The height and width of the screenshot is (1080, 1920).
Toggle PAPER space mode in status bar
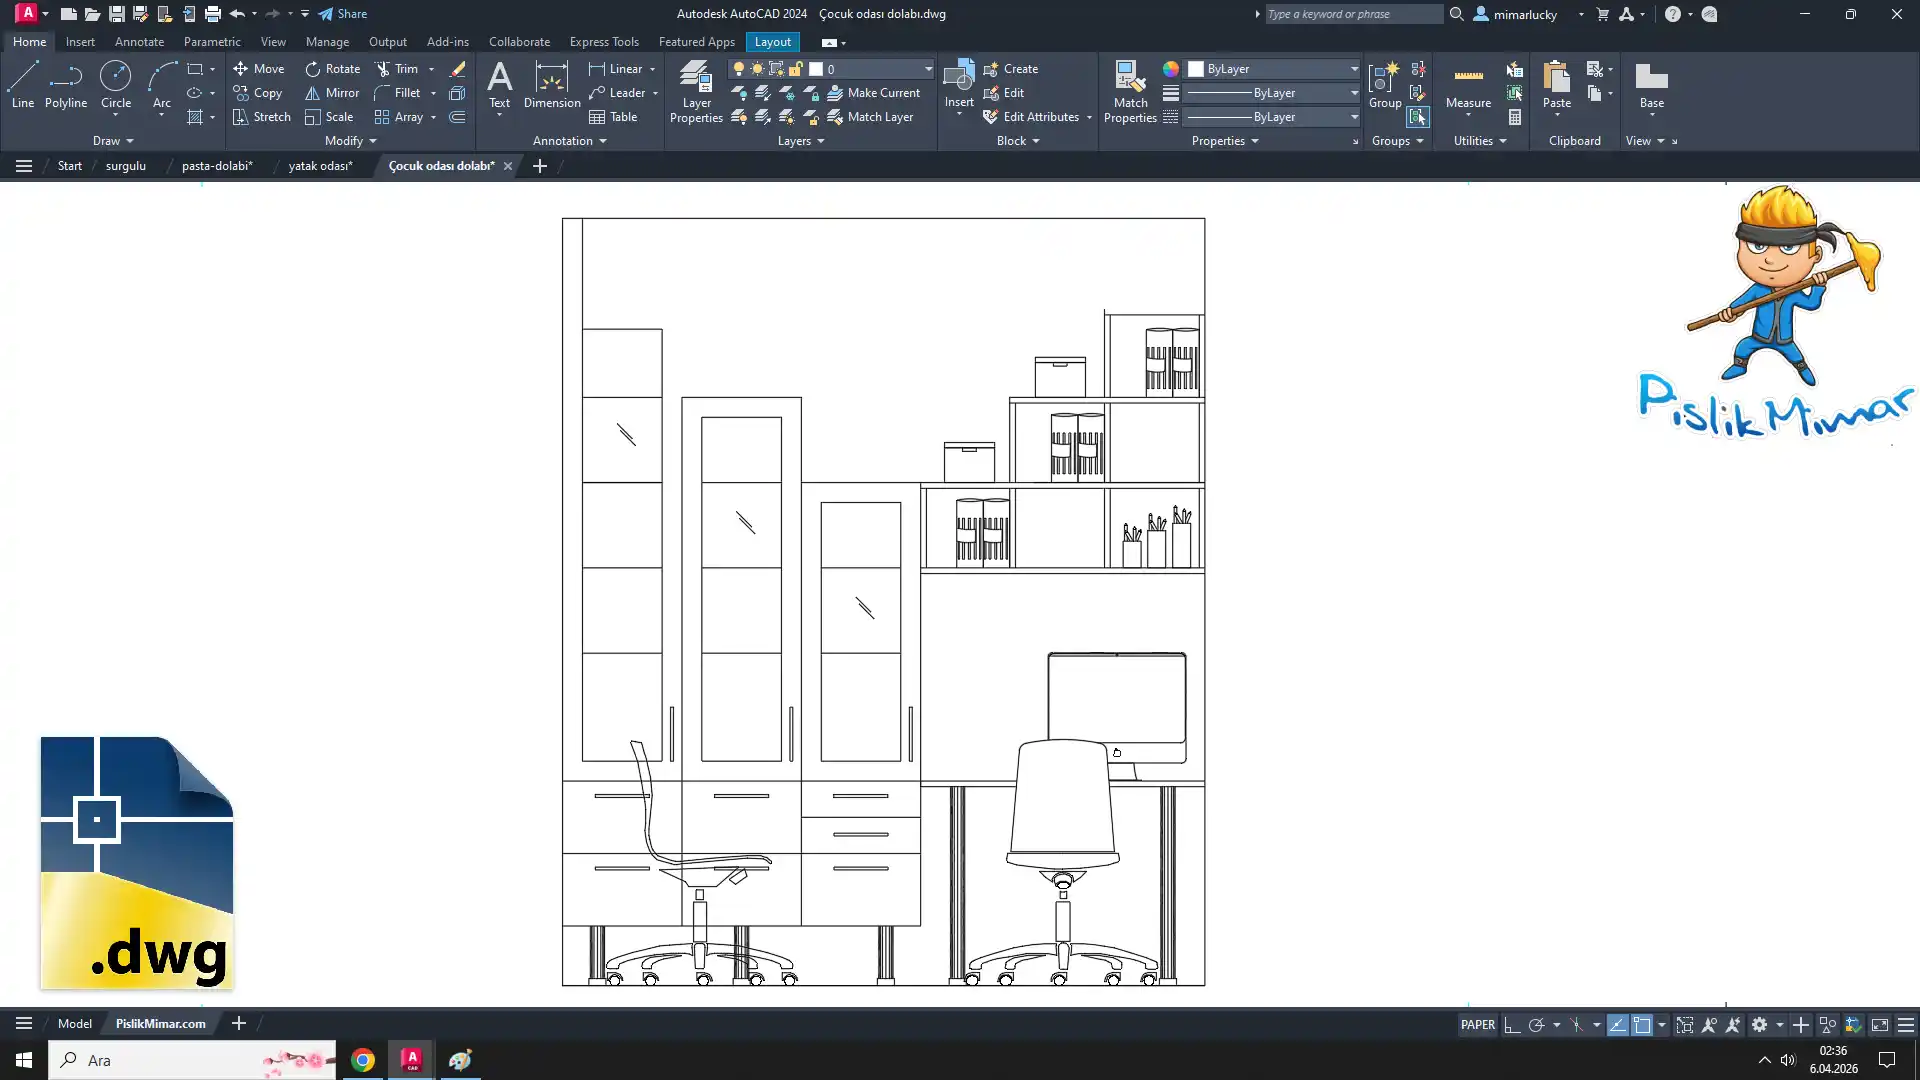pyautogui.click(x=1477, y=1025)
